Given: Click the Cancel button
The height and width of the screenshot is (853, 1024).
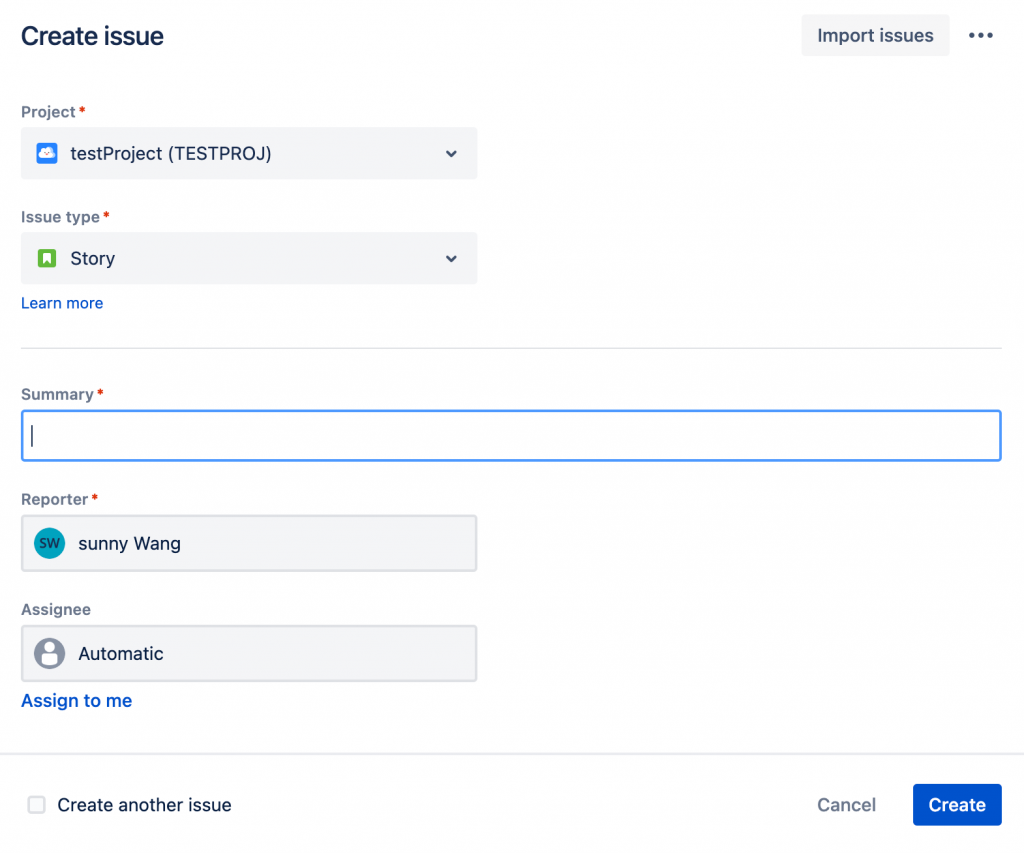Looking at the screenshot, I should point(846,805).
